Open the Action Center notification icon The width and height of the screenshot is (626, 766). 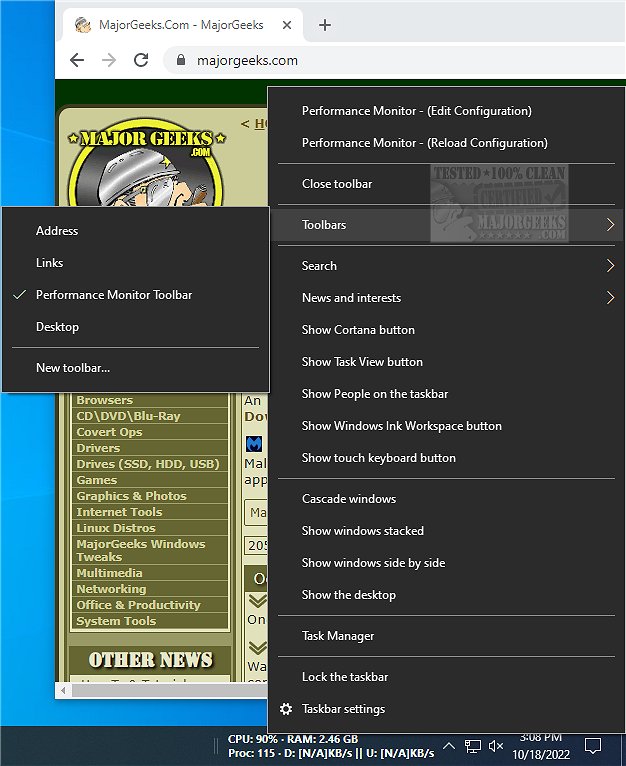(x=592, y=746)
